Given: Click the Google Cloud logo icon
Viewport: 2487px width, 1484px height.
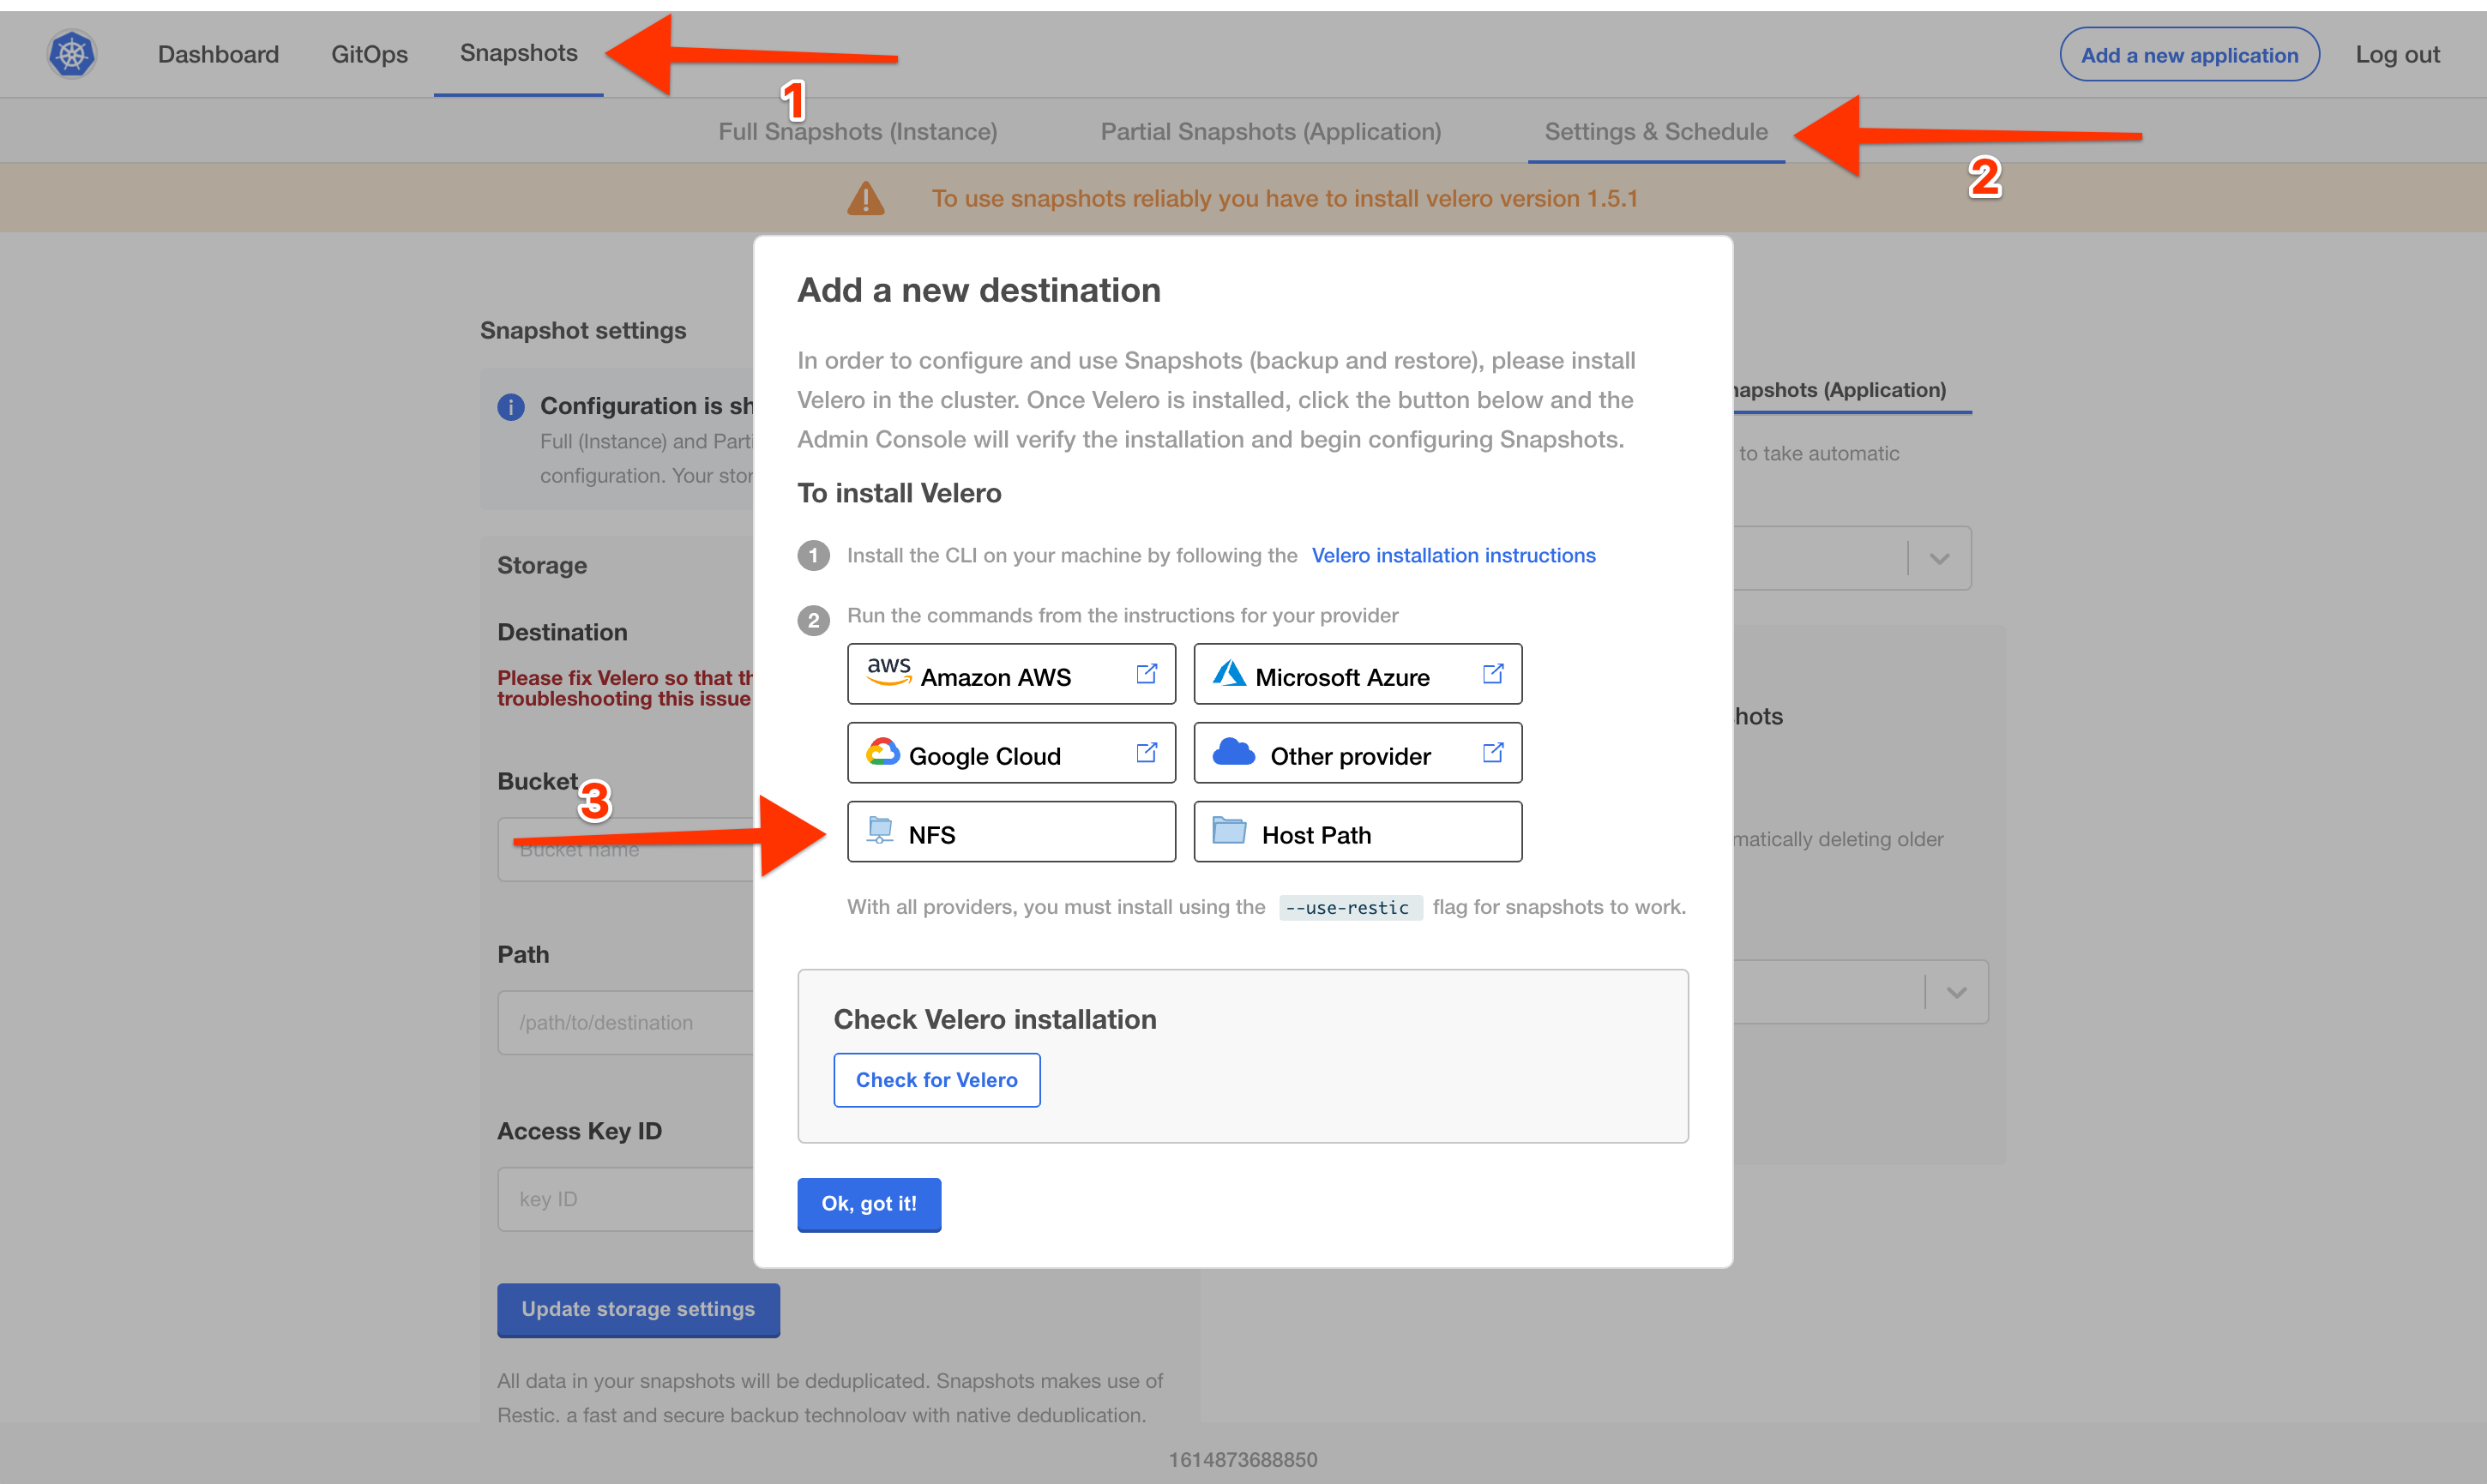Looking at the screenshot, I should click(882, 752).
